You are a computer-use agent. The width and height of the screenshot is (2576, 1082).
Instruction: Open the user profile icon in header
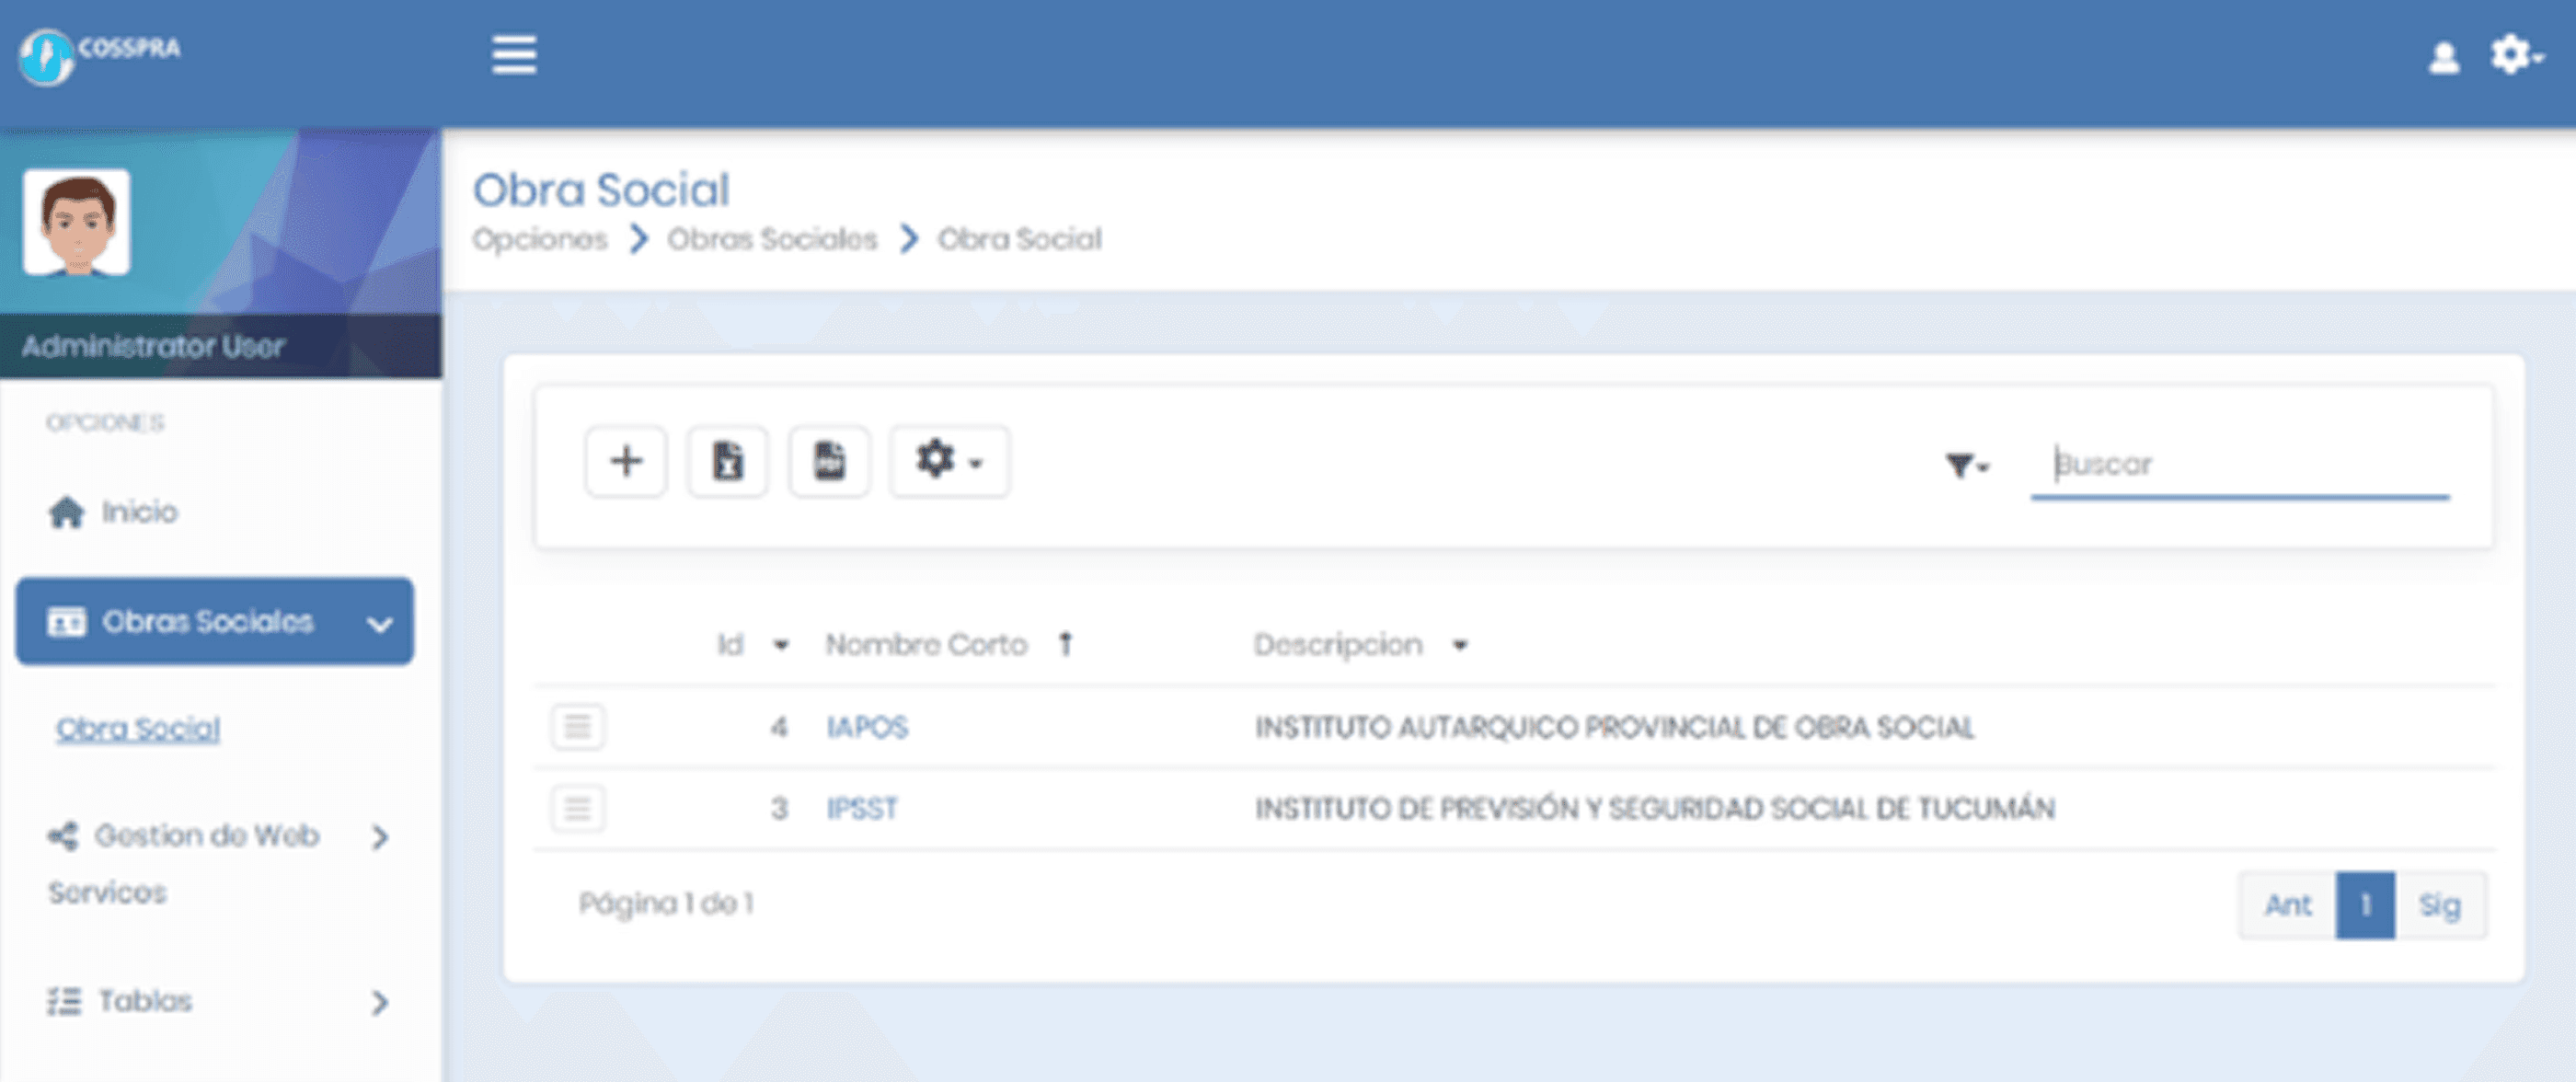point(2443,57)
